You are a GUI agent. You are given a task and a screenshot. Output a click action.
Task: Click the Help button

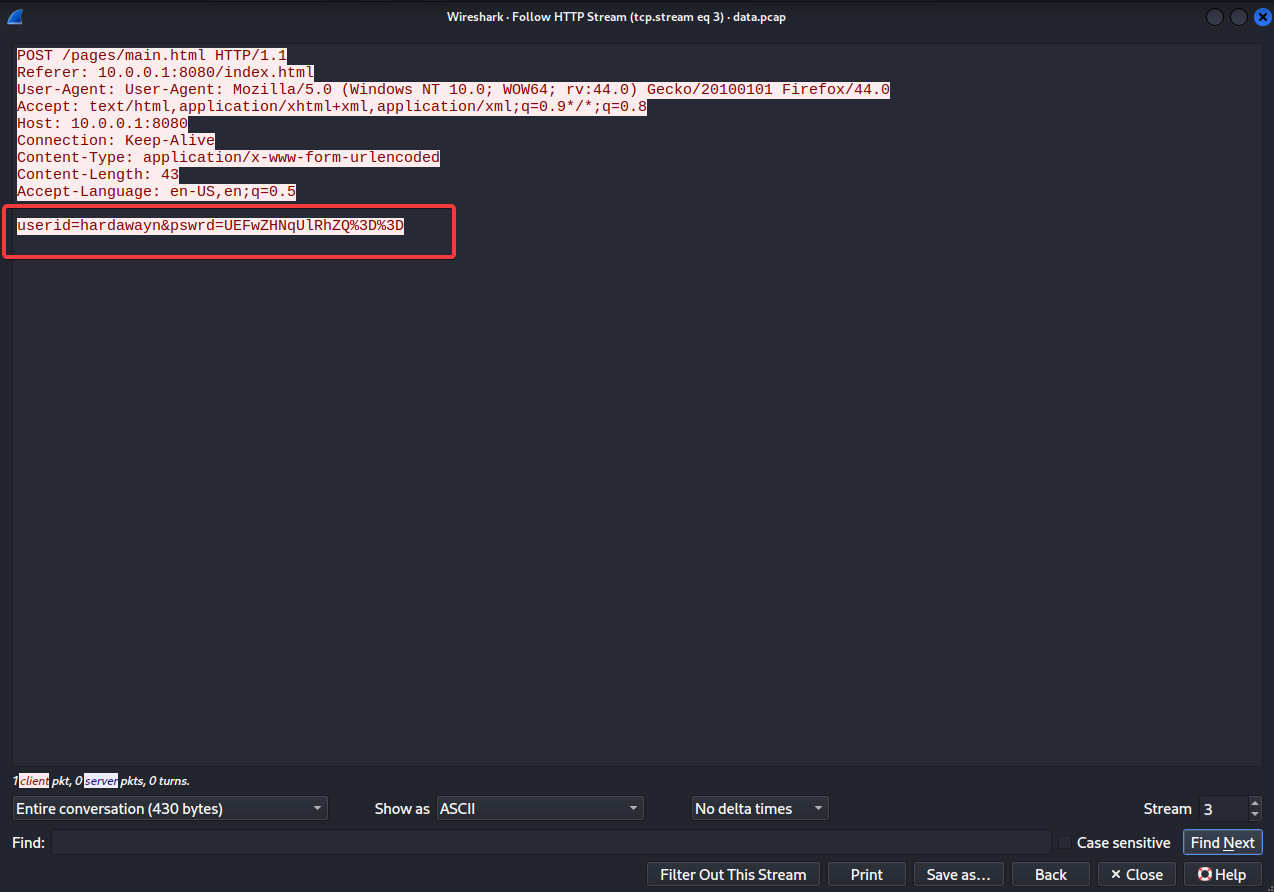(1222, 875)
